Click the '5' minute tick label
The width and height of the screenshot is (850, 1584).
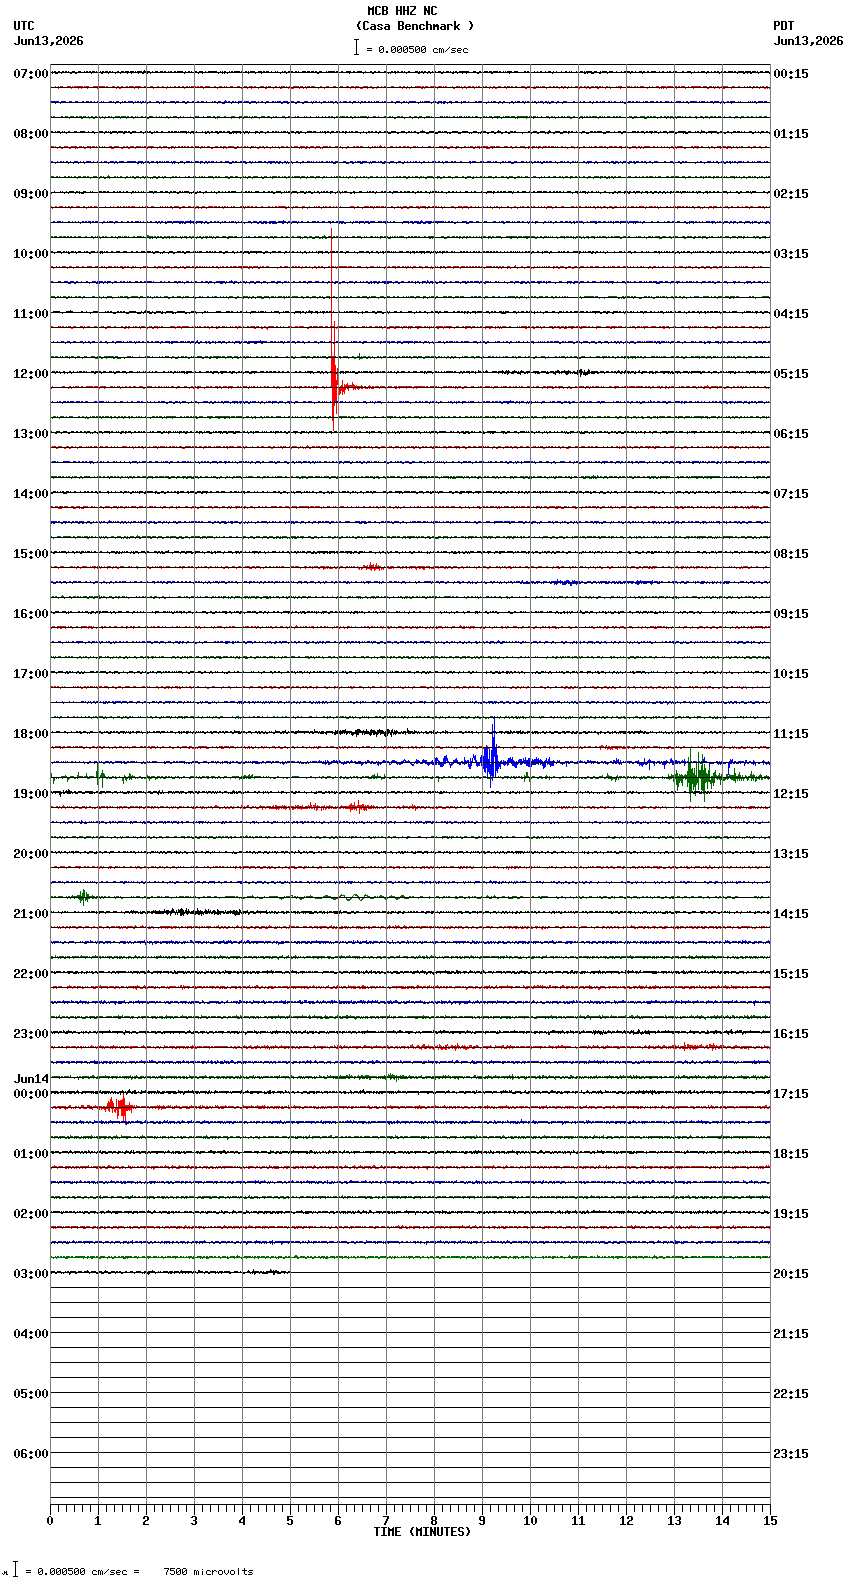click(290, 1521)
